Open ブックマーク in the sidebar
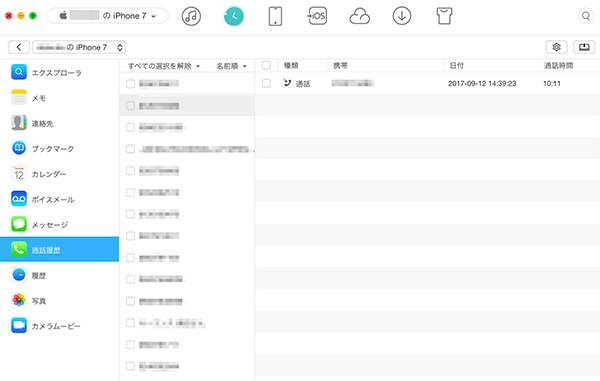The image size is (600, 381). 59,148
